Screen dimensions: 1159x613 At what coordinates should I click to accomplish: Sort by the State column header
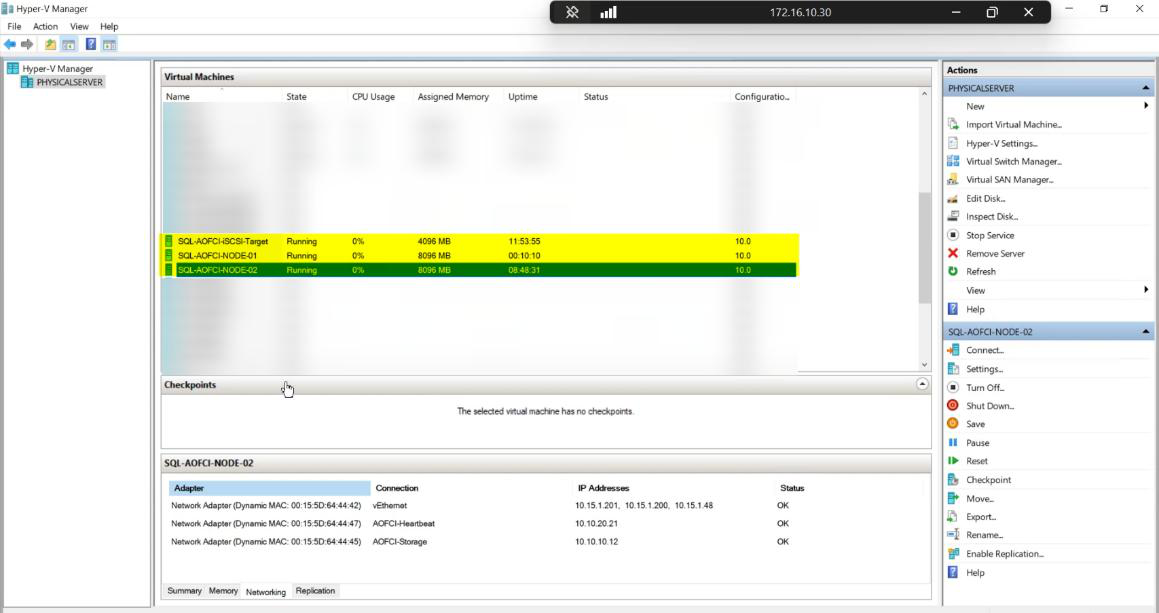315,97
